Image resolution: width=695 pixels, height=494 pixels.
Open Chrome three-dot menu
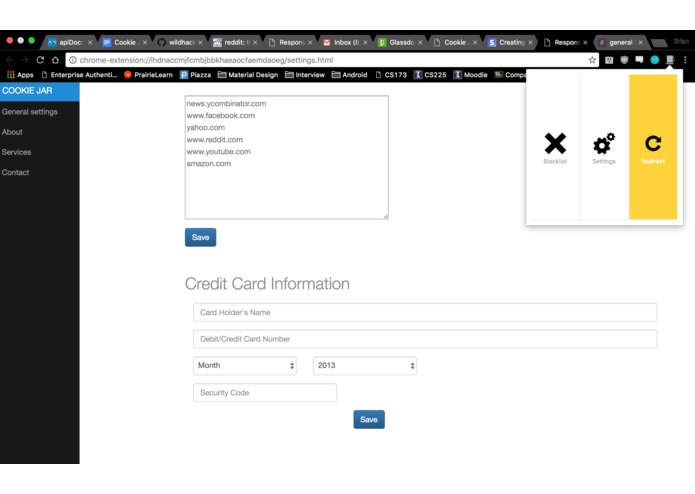pos(685,60)
